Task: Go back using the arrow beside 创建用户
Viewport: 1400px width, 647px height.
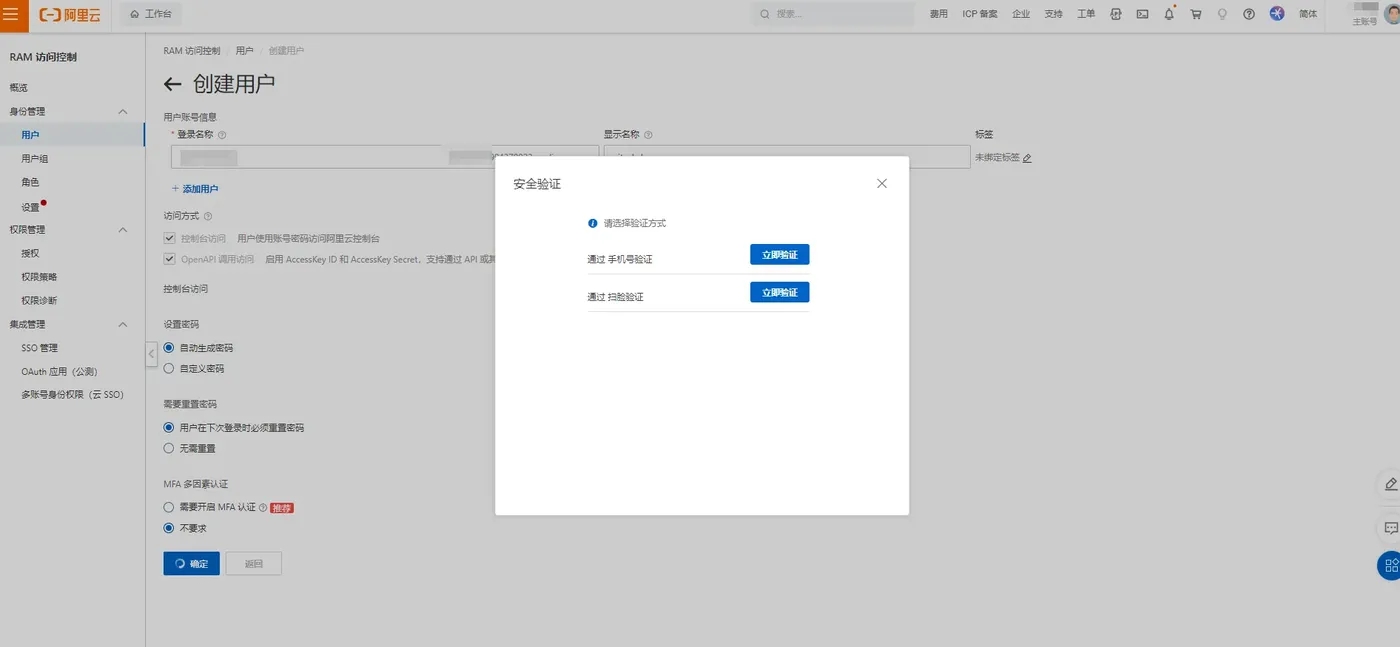Action: [173, 84]
